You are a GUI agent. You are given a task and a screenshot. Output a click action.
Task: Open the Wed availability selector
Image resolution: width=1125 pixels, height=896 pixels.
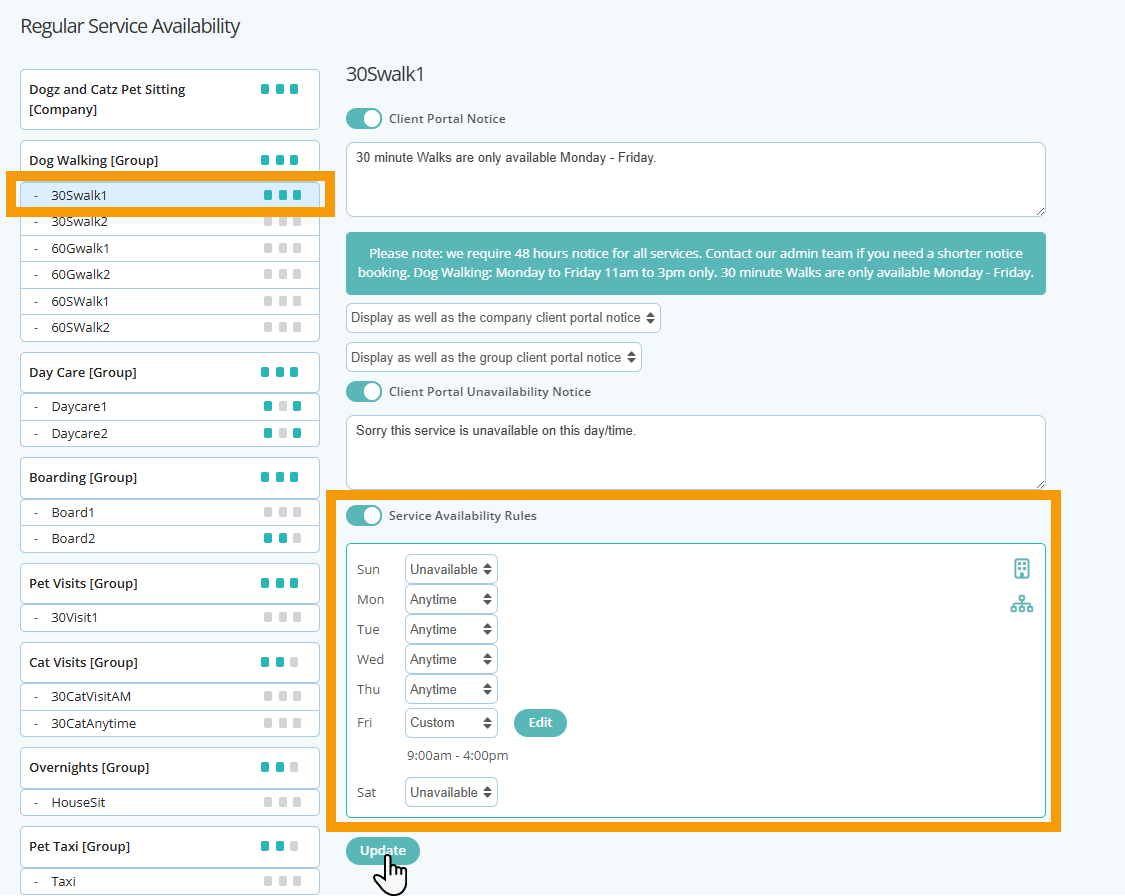(451, 658)
